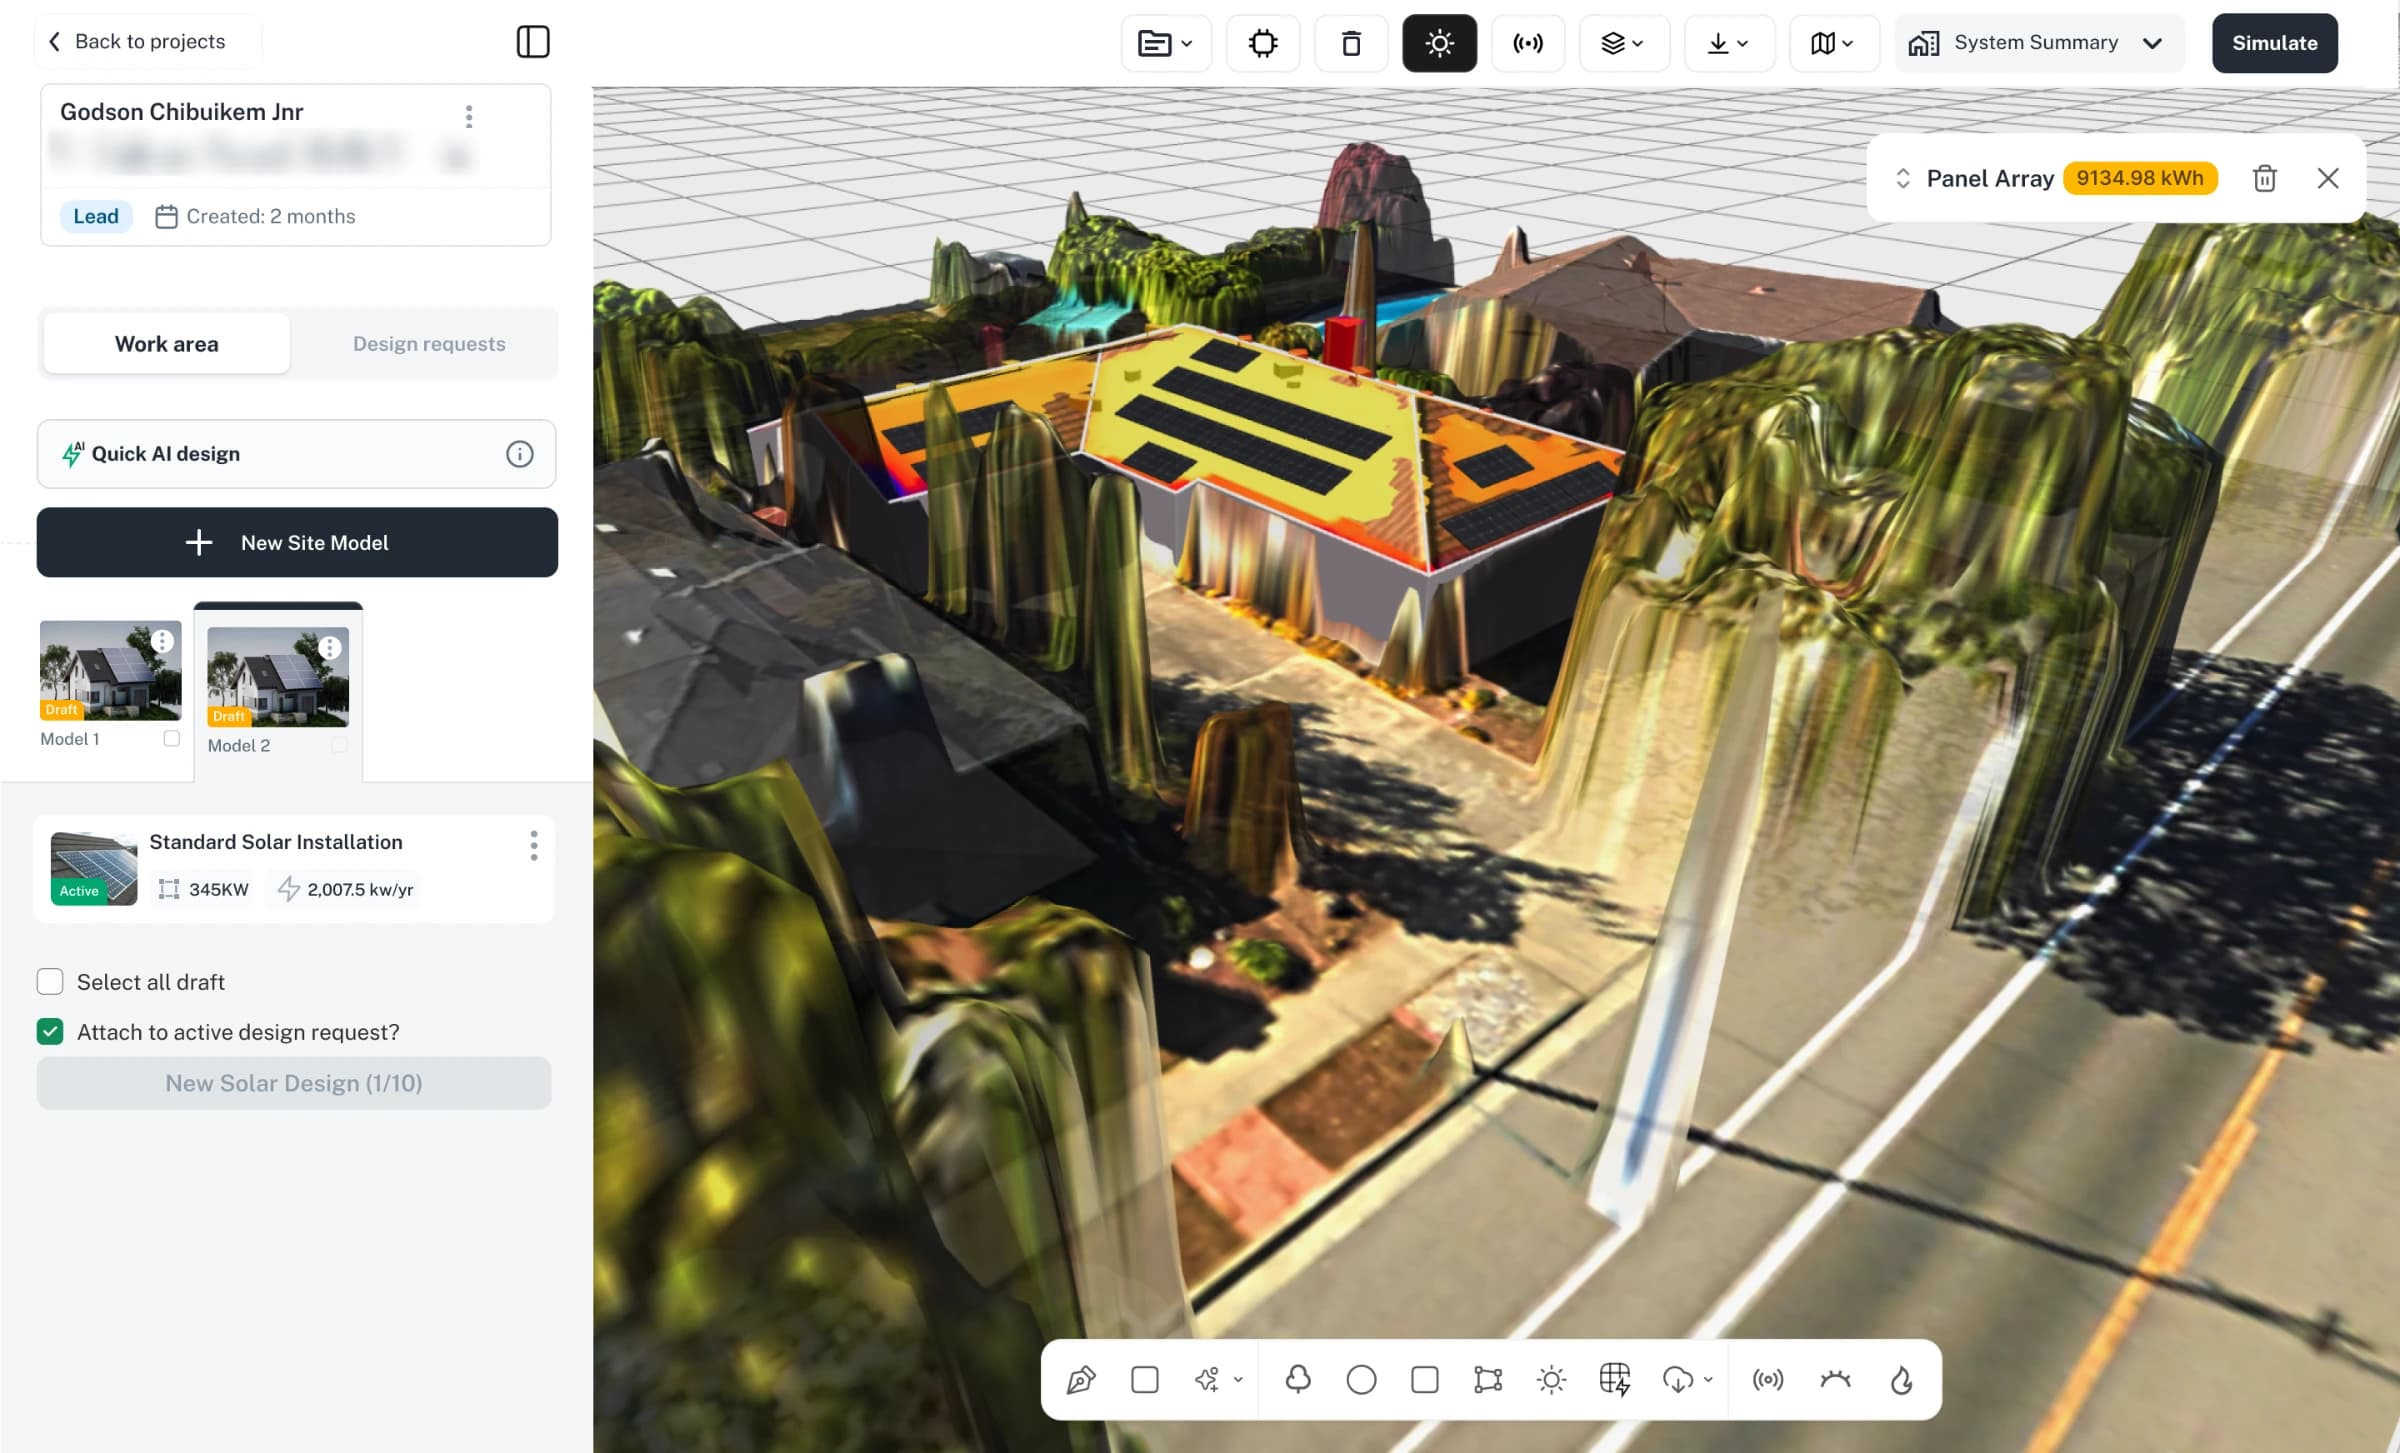Select the tree obstruction tool

tap(1298, 1379)
